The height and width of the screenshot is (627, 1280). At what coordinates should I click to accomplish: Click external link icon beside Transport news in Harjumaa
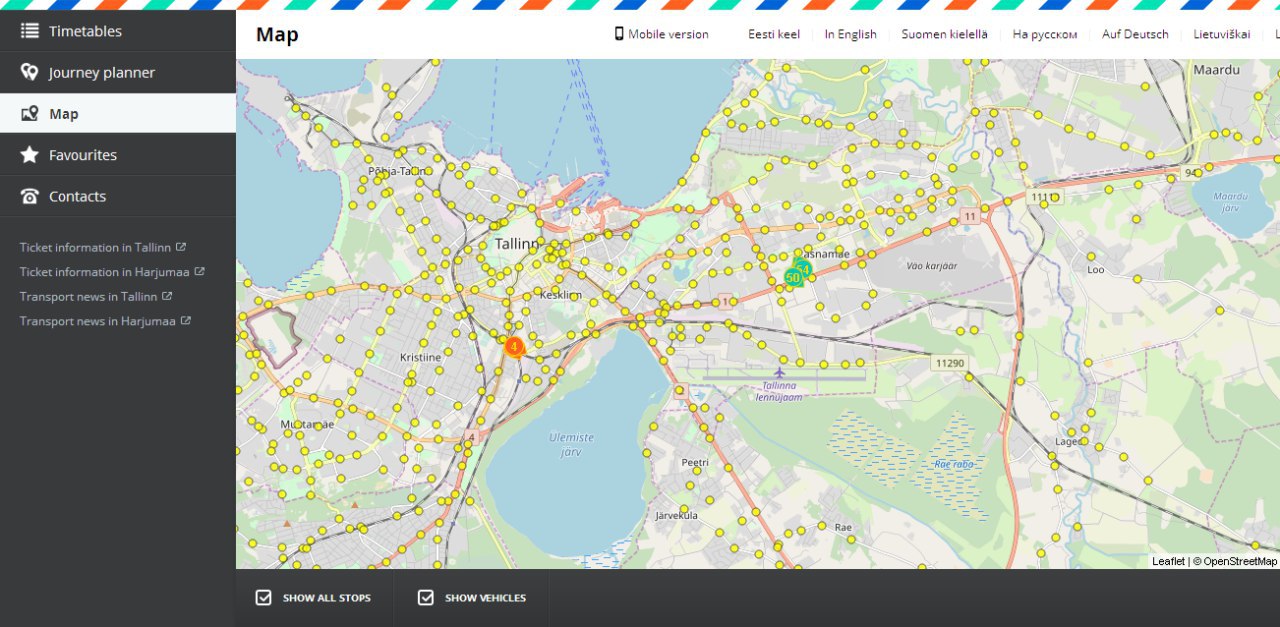[x=186, y=321]
